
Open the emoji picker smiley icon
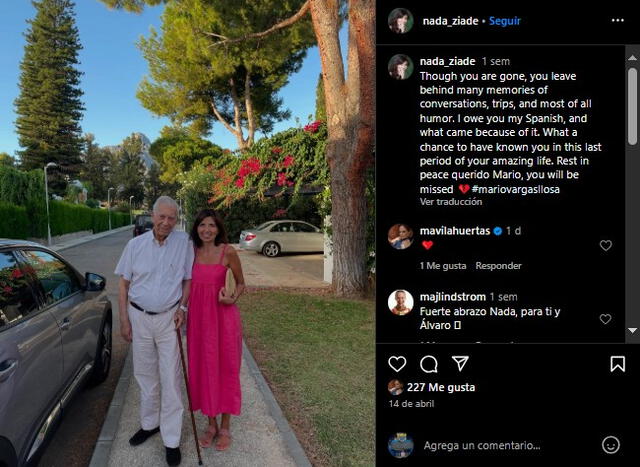click(x=611, y=445)
